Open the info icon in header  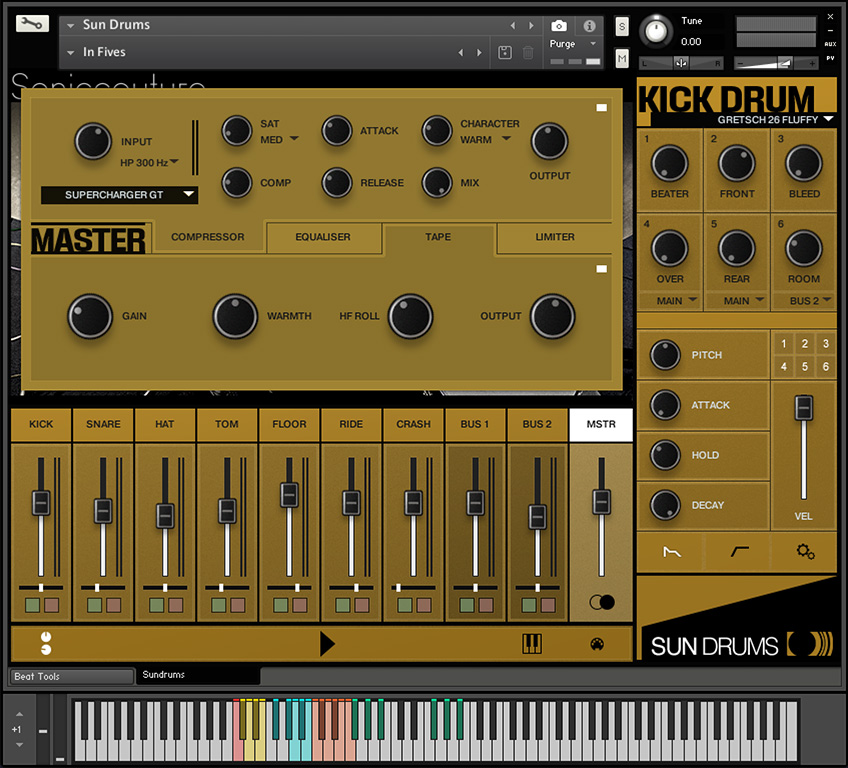(x=589, y=25)
